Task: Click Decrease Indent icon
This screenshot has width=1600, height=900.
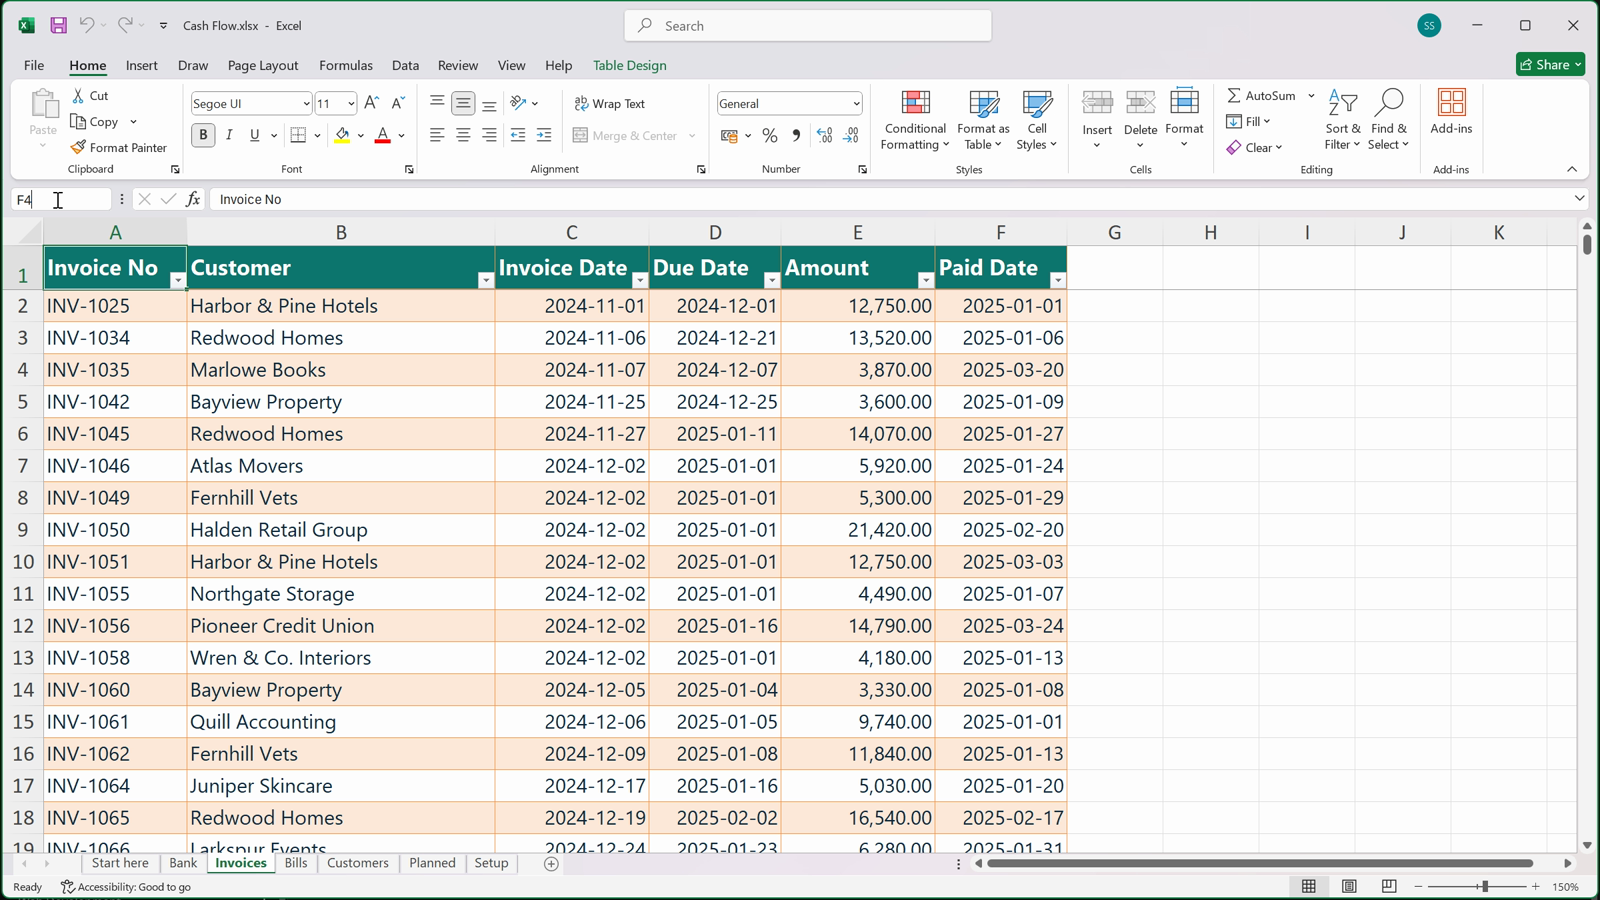Action: [517, 135]
